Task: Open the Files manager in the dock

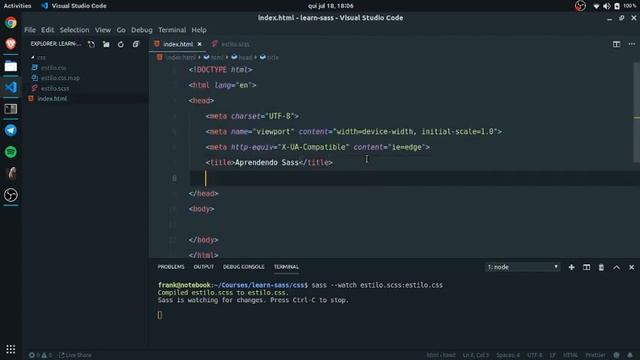Action: (11, 66)
